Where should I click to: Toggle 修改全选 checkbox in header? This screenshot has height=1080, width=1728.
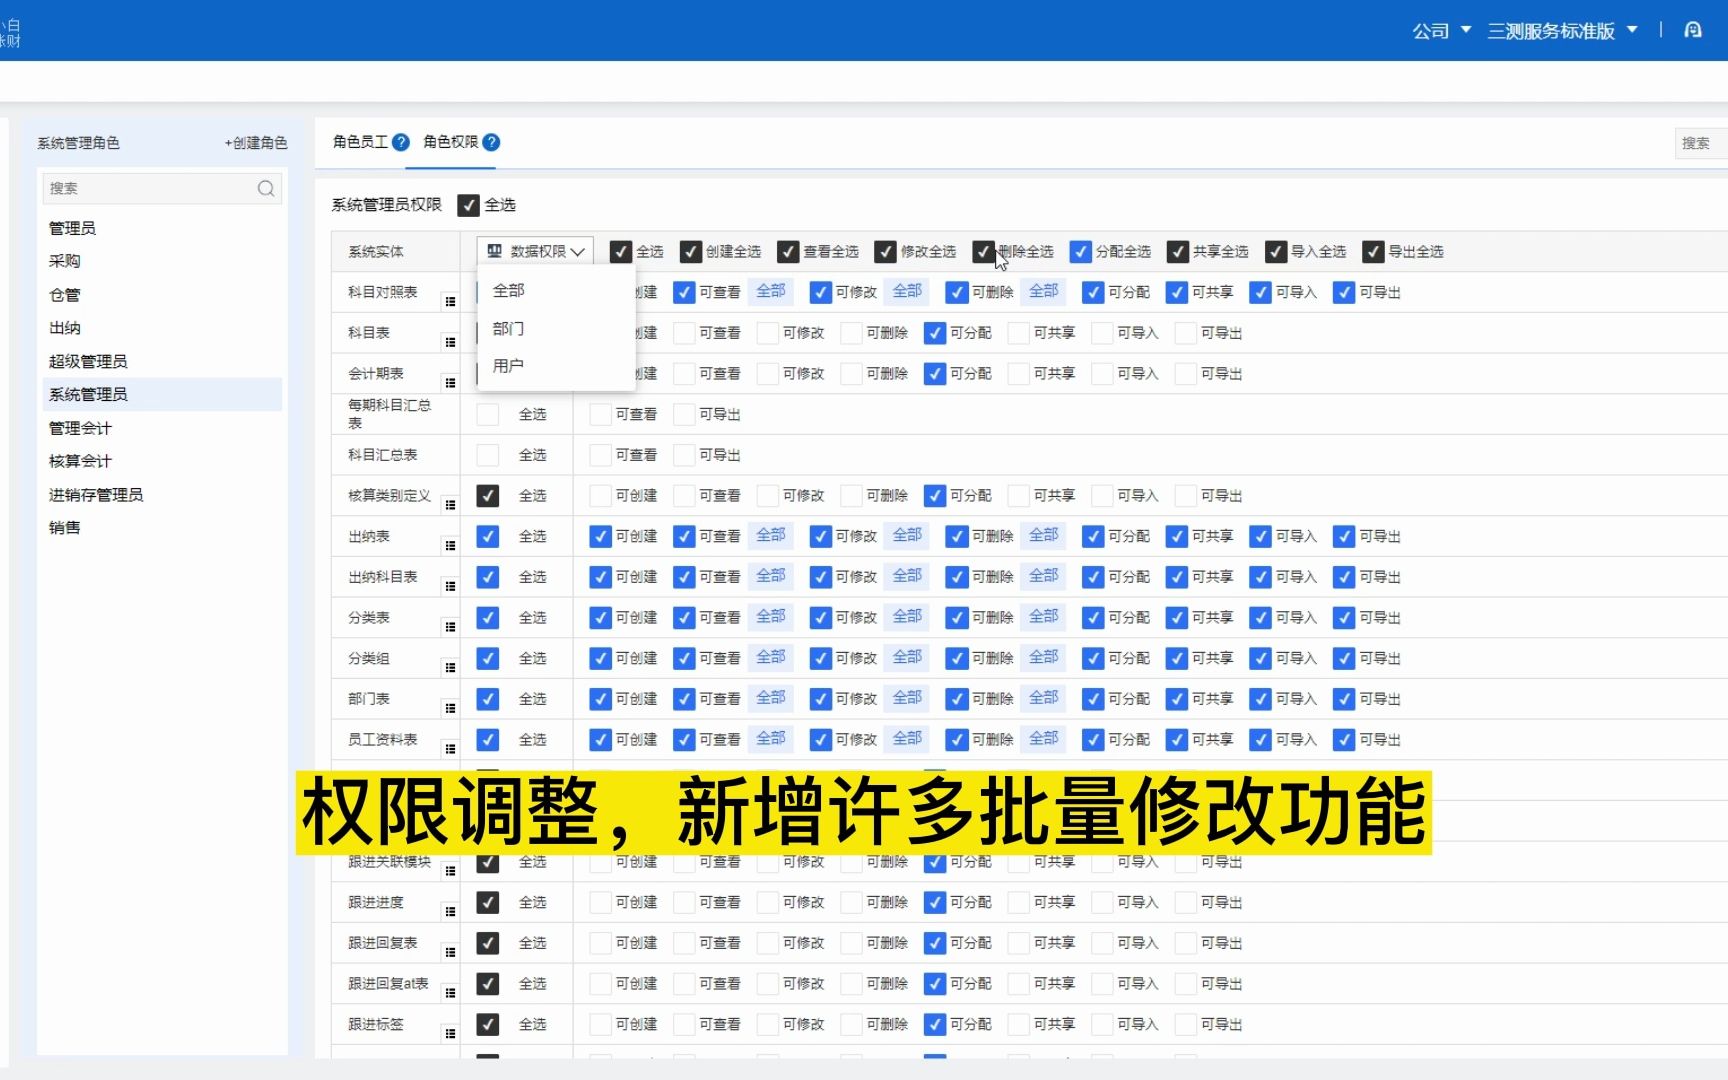point(885,251)
